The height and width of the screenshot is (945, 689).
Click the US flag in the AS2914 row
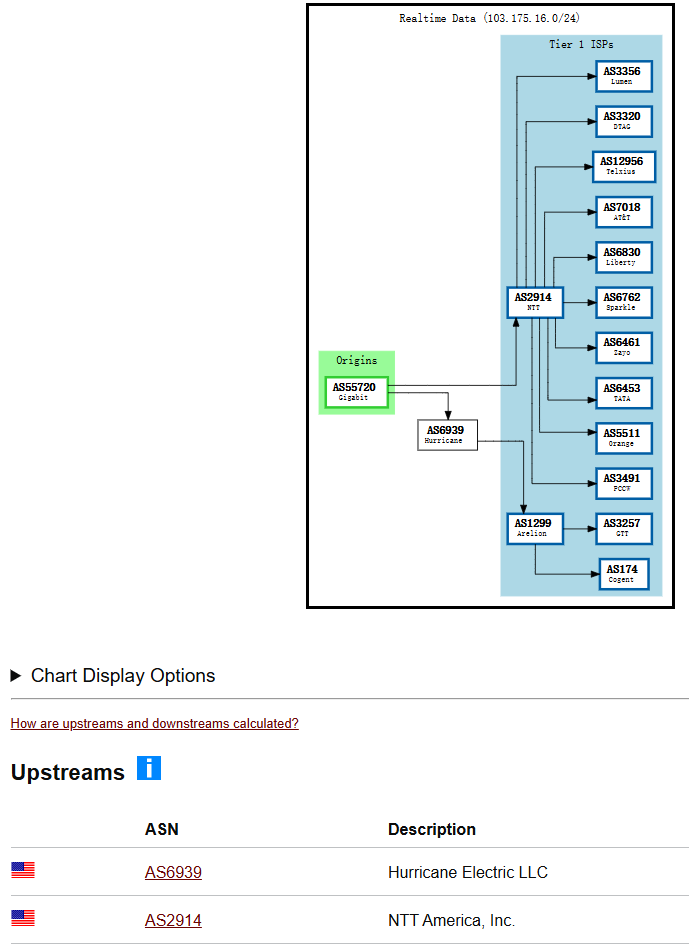23,918
